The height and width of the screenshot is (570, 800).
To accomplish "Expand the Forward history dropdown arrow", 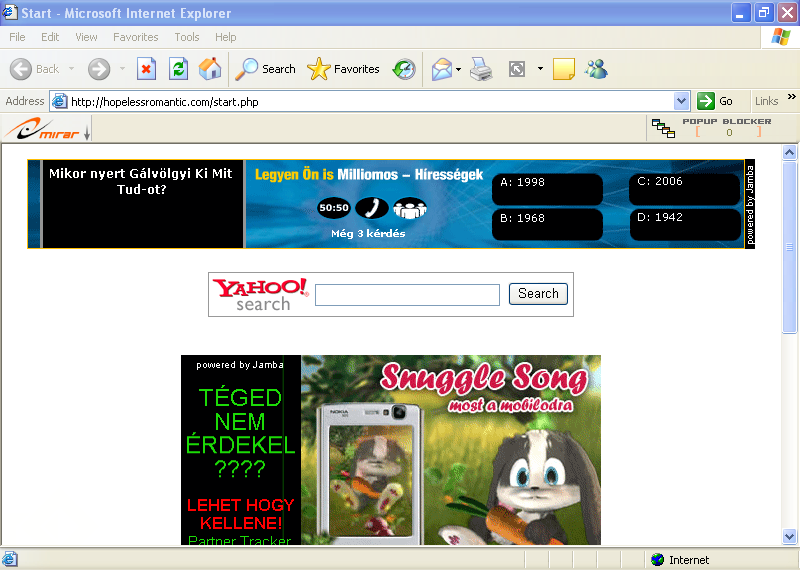I will point(122,69).
